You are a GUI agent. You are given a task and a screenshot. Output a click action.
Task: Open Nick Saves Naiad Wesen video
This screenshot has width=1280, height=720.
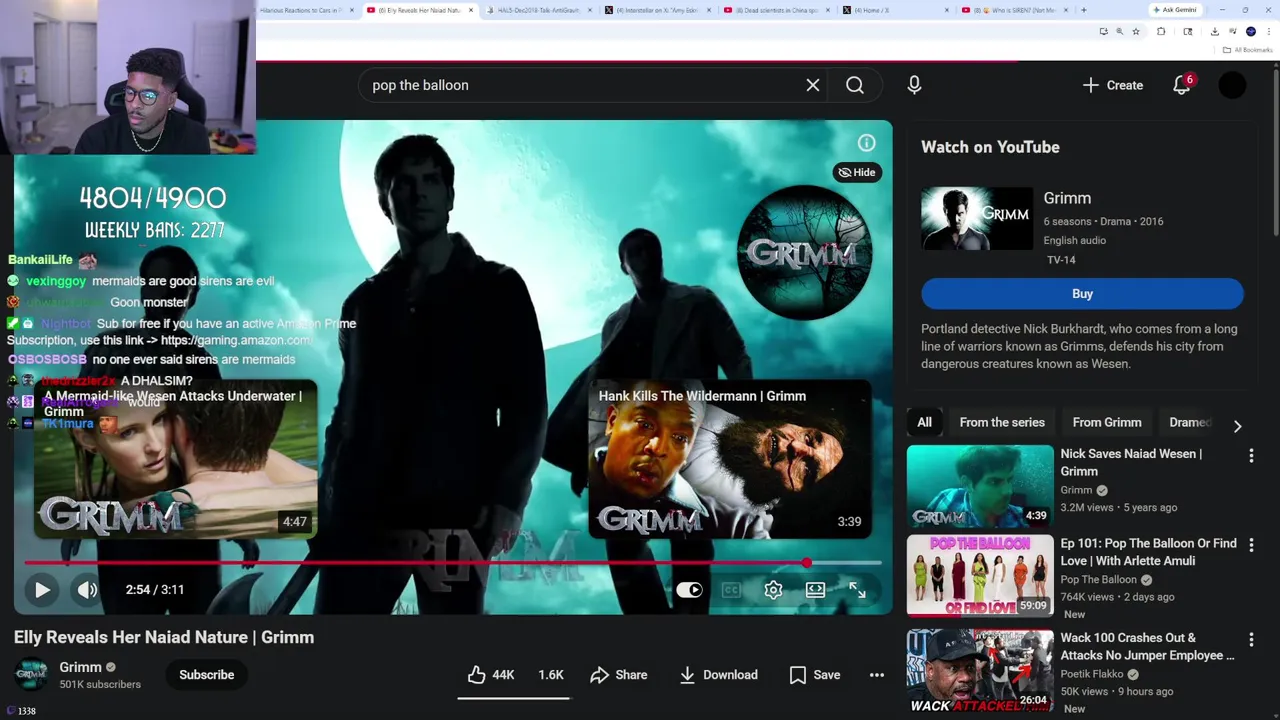point(980,486)
